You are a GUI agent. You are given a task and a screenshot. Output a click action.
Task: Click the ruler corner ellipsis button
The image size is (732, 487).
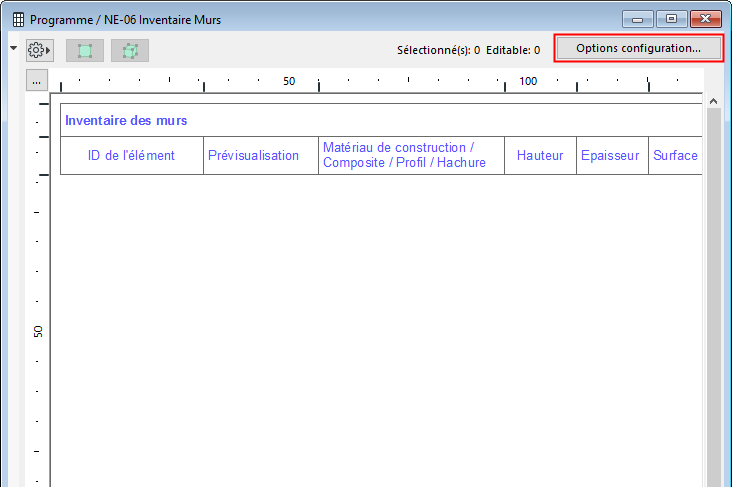tap(36, 81)
